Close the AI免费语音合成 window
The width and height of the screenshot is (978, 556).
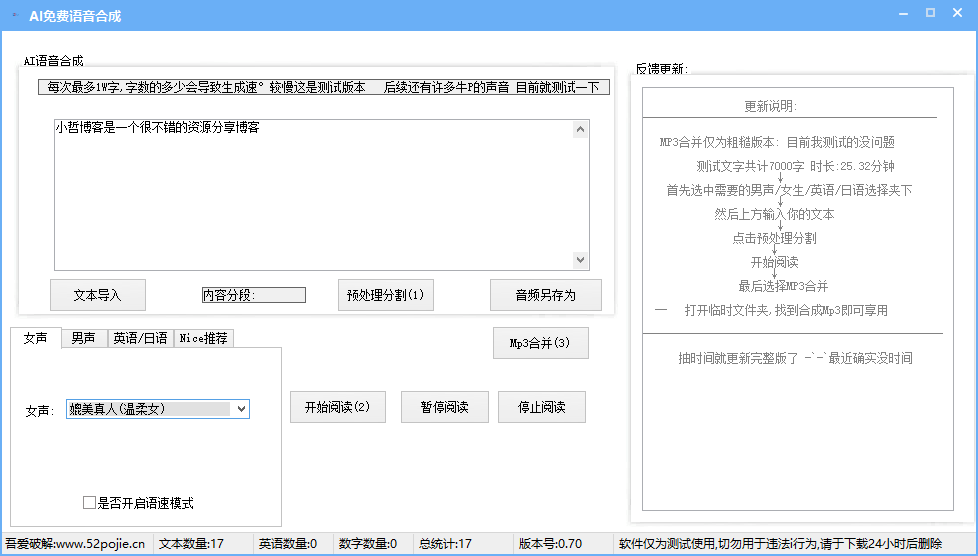tap(957, 13)
